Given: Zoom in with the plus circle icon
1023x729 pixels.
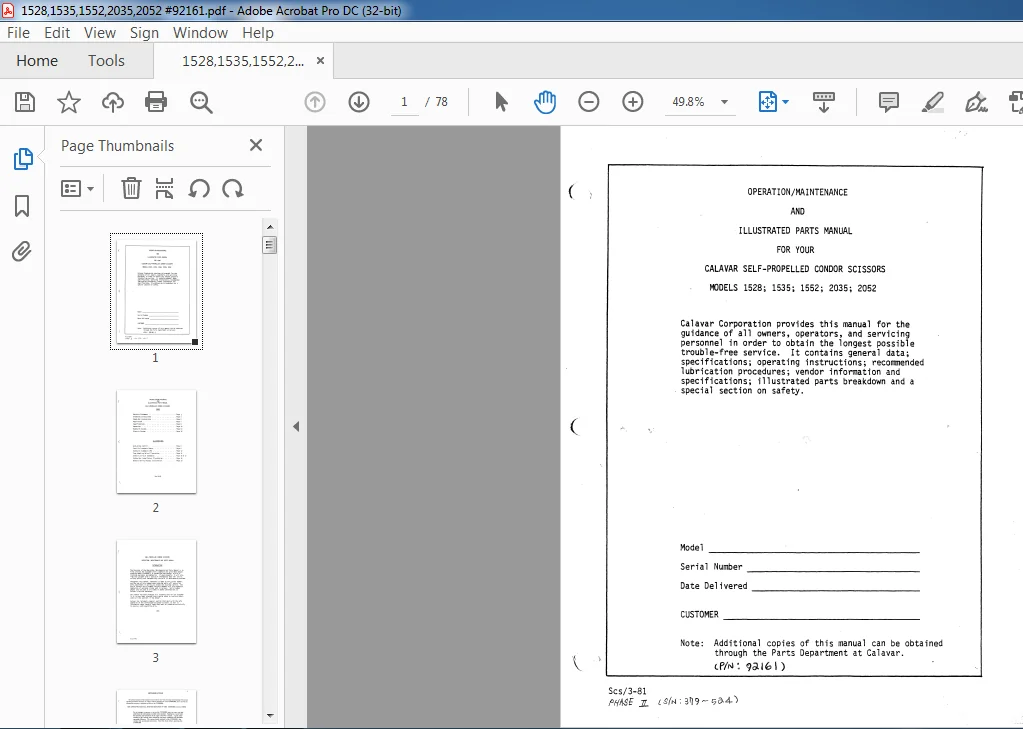Looking at the screenshot, I should pos(633,102).
